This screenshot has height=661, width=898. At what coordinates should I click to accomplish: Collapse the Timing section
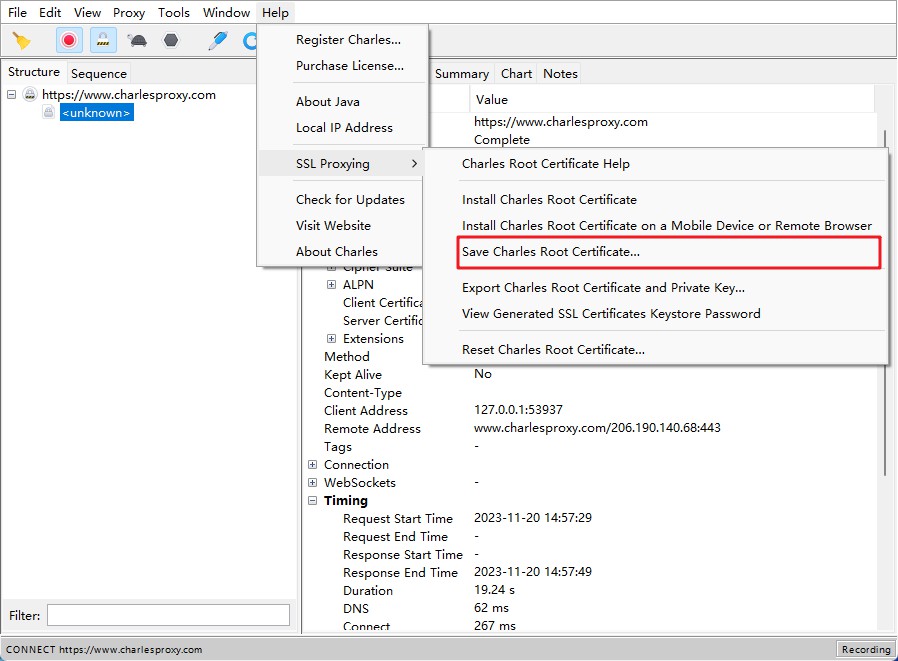pyautogui.click(x=312, y=501)
